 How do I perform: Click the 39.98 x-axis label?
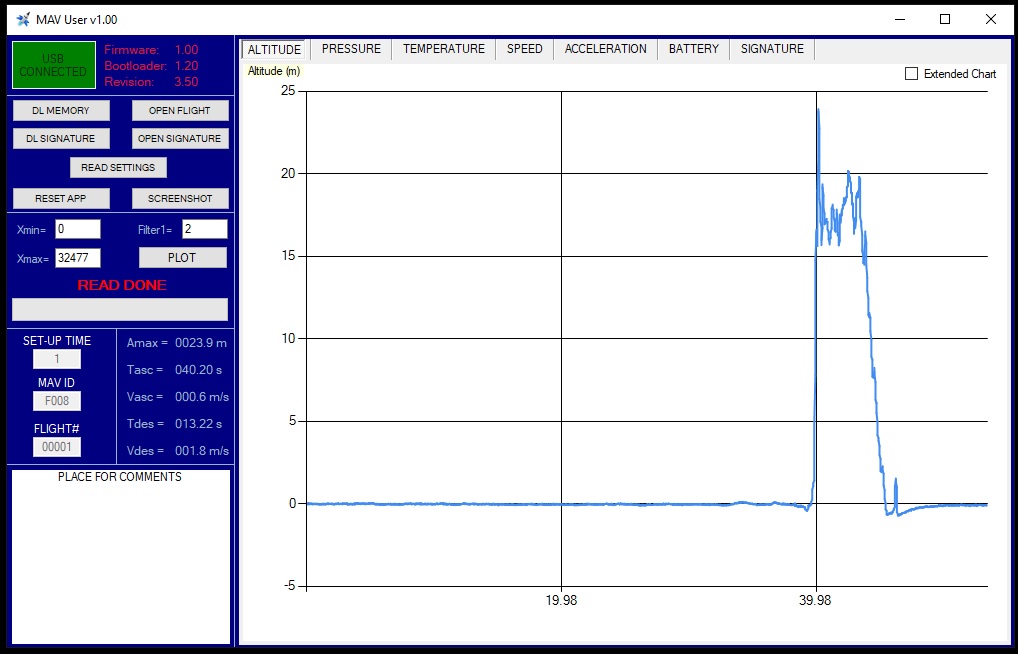click(x=815, y=600)
